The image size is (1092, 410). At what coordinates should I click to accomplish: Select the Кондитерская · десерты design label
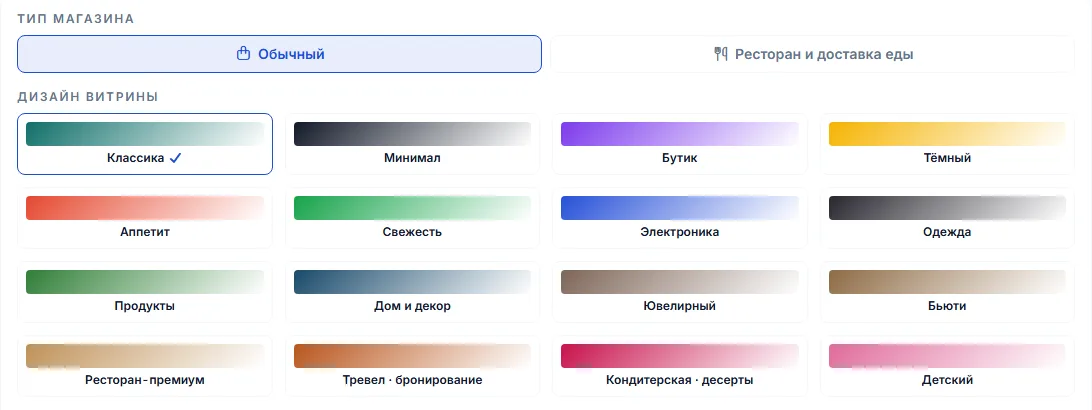pos(680,380)
